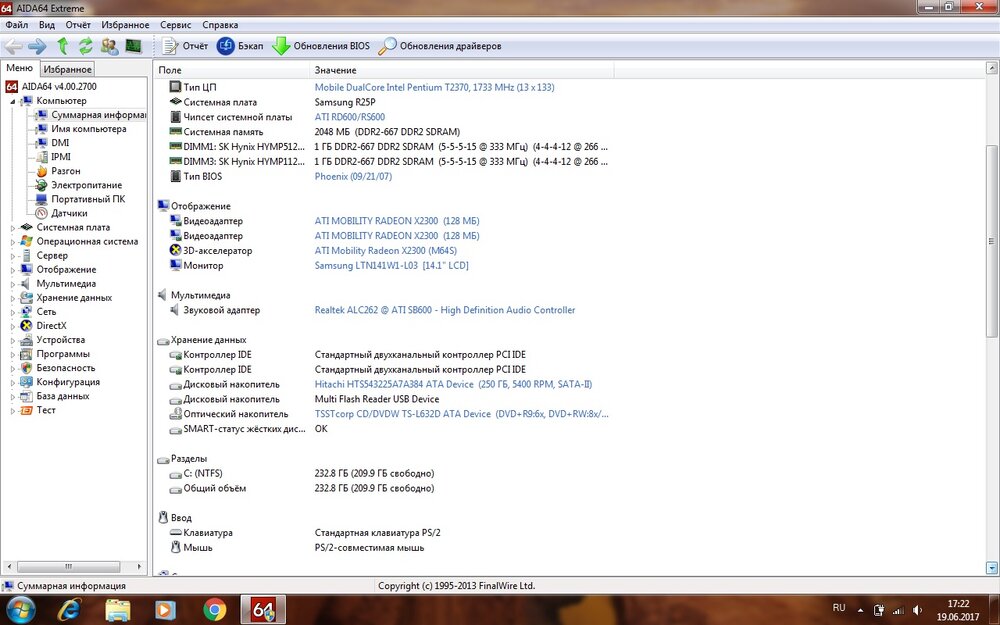Expand the Системная плата tree node

[x=13, y=228]
